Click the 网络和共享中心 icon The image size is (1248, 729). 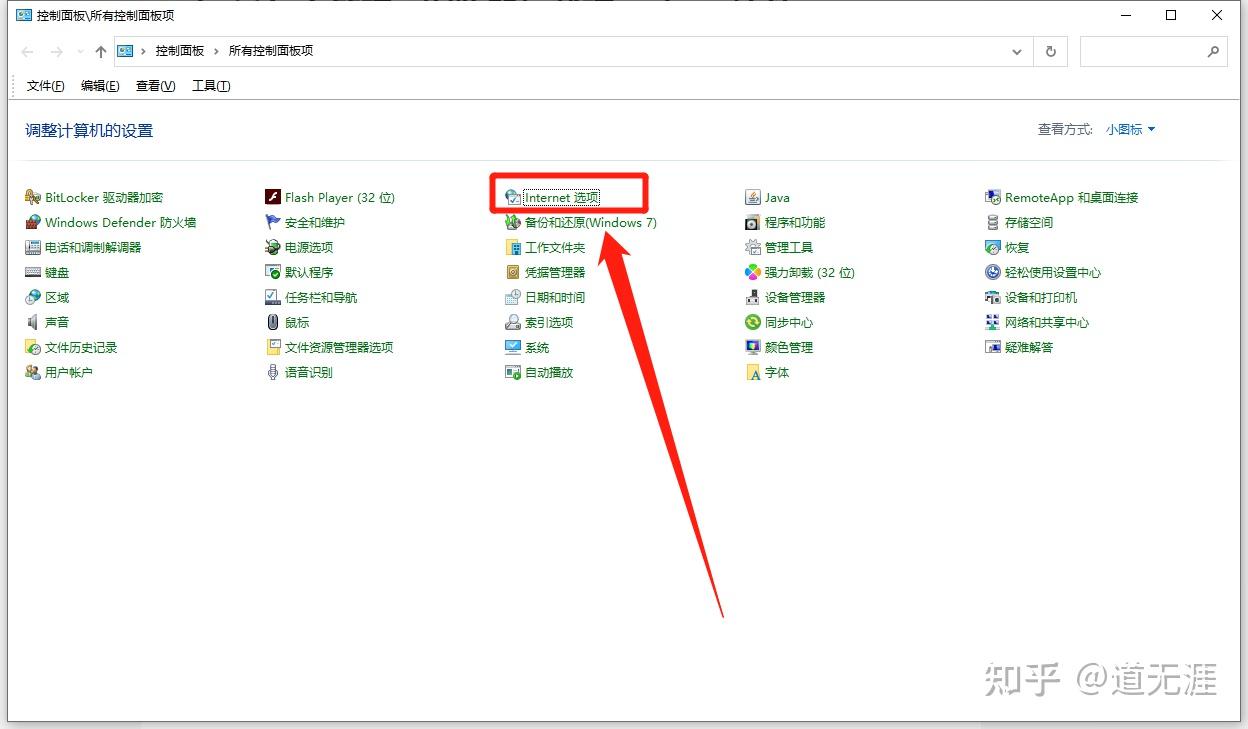(993, 323)
